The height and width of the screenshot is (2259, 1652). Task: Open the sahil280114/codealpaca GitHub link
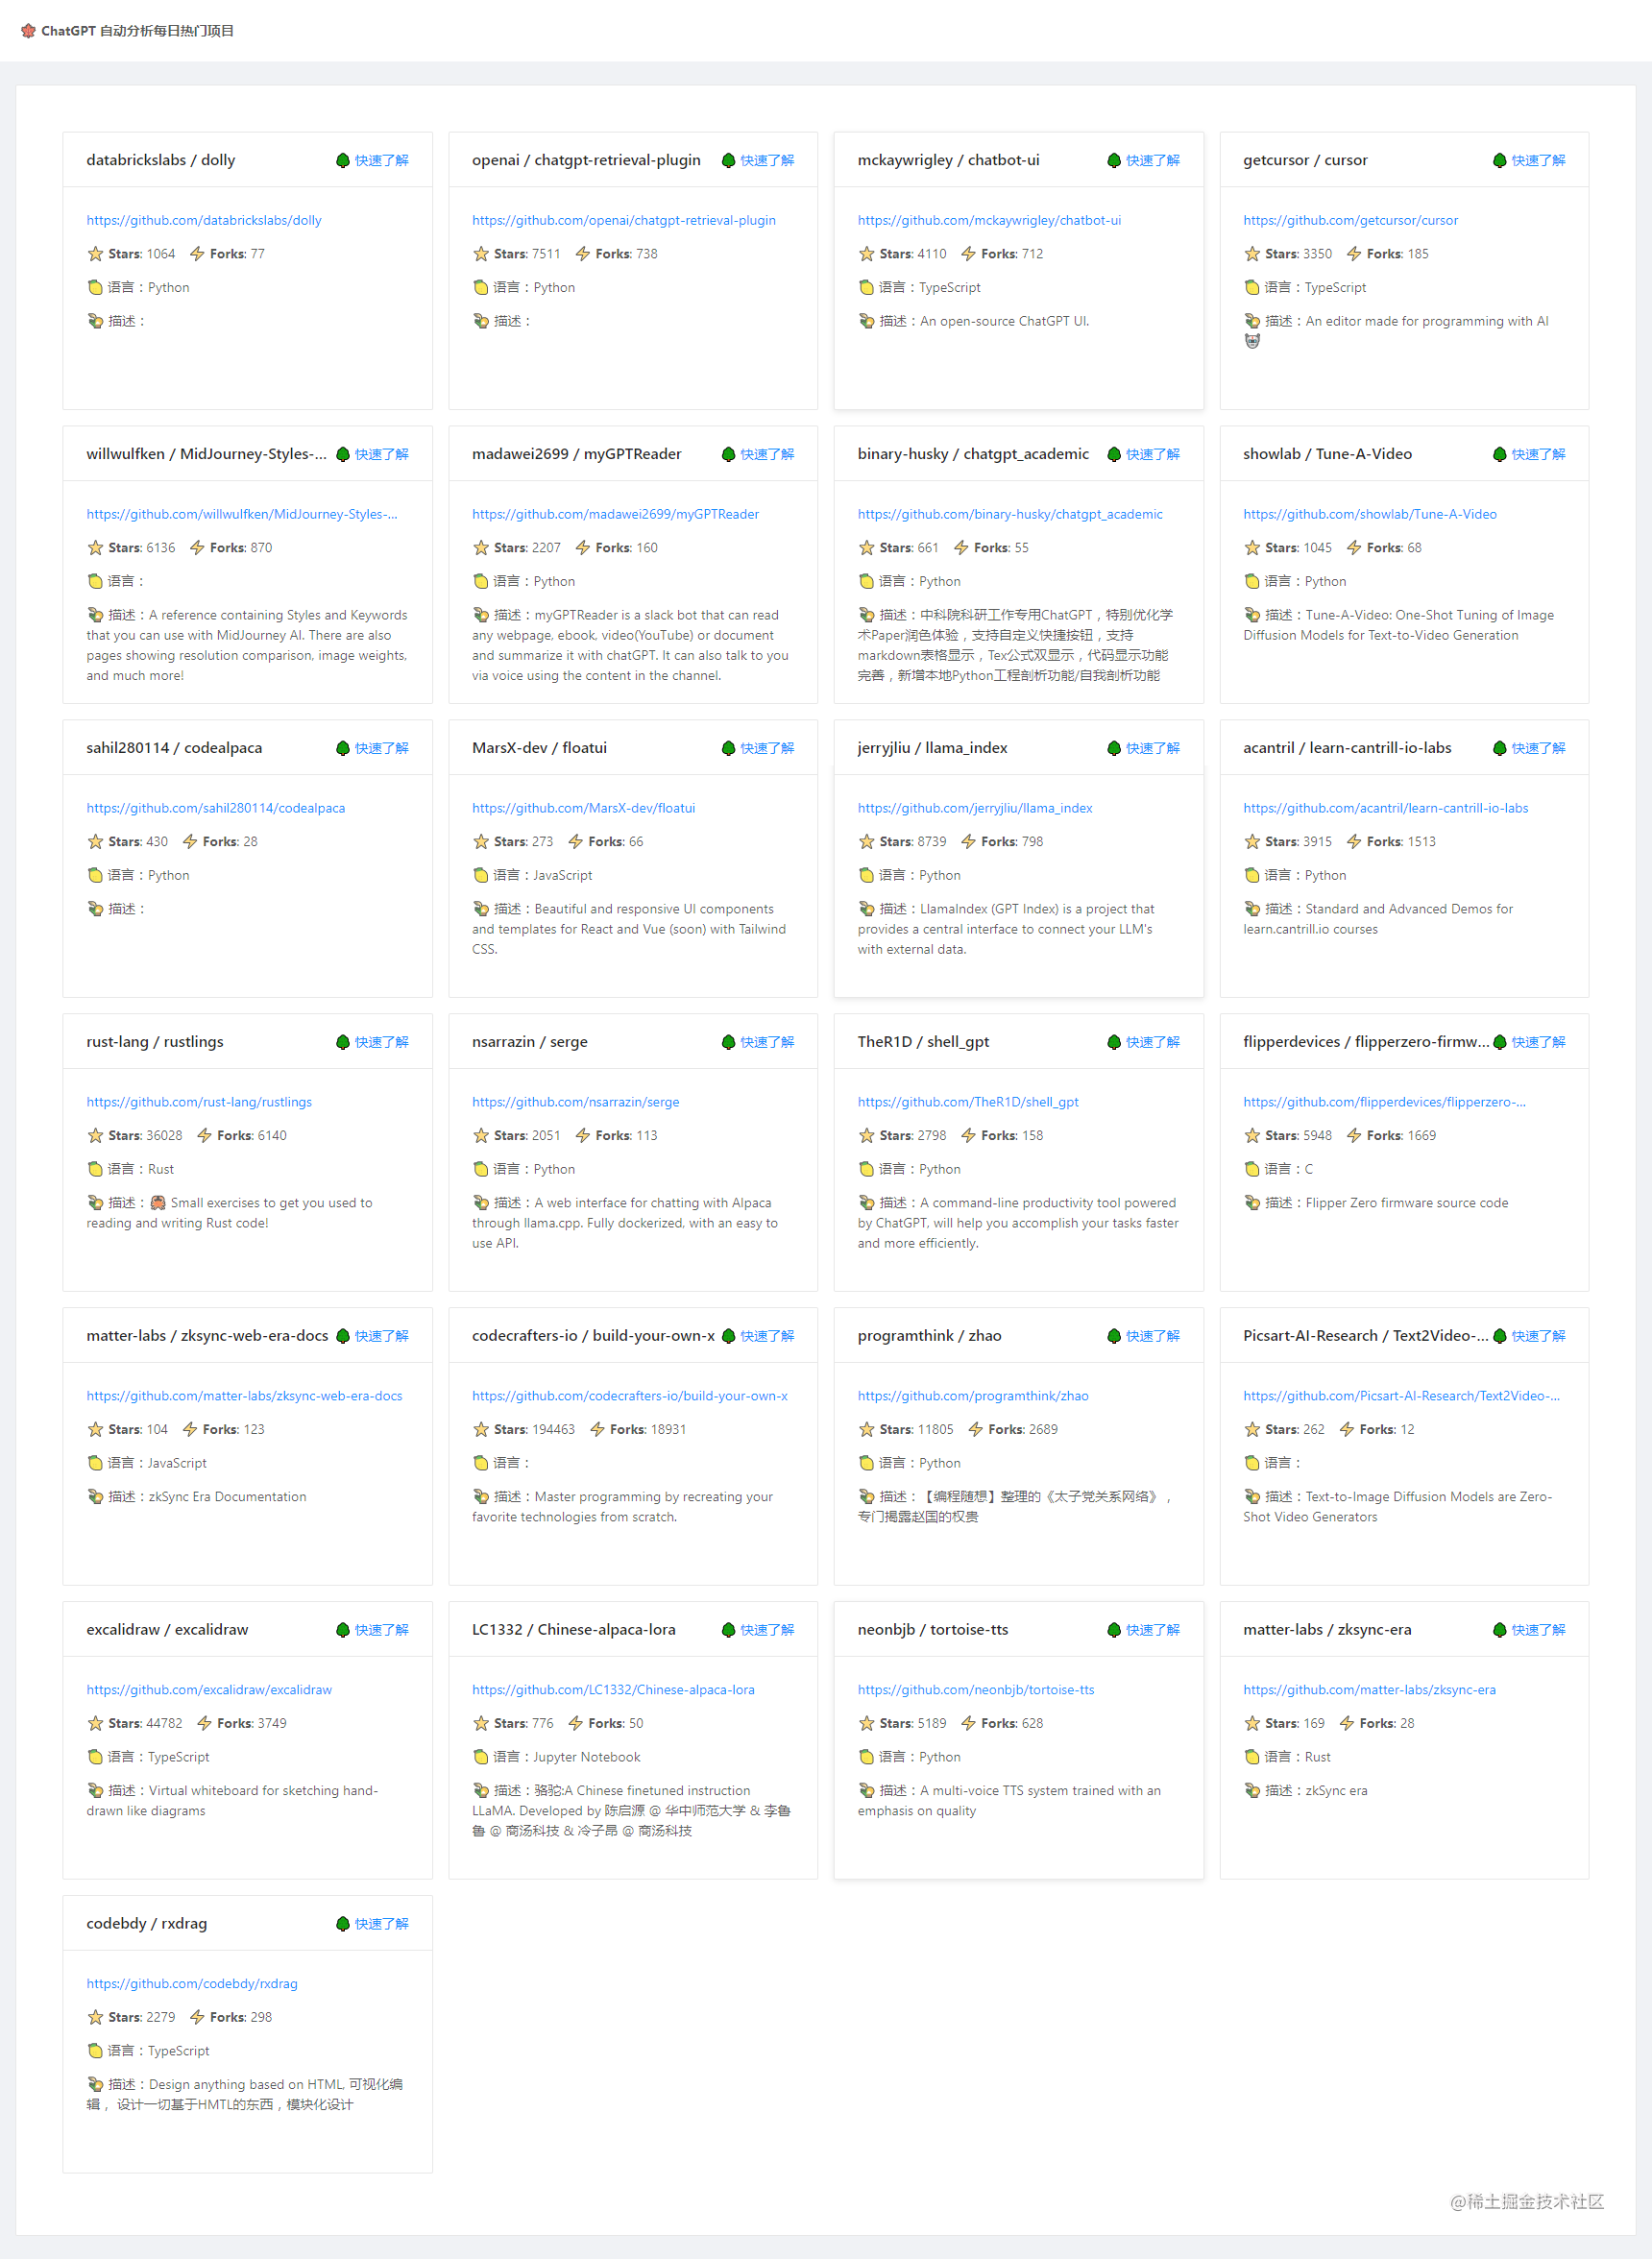click(216, 808)
